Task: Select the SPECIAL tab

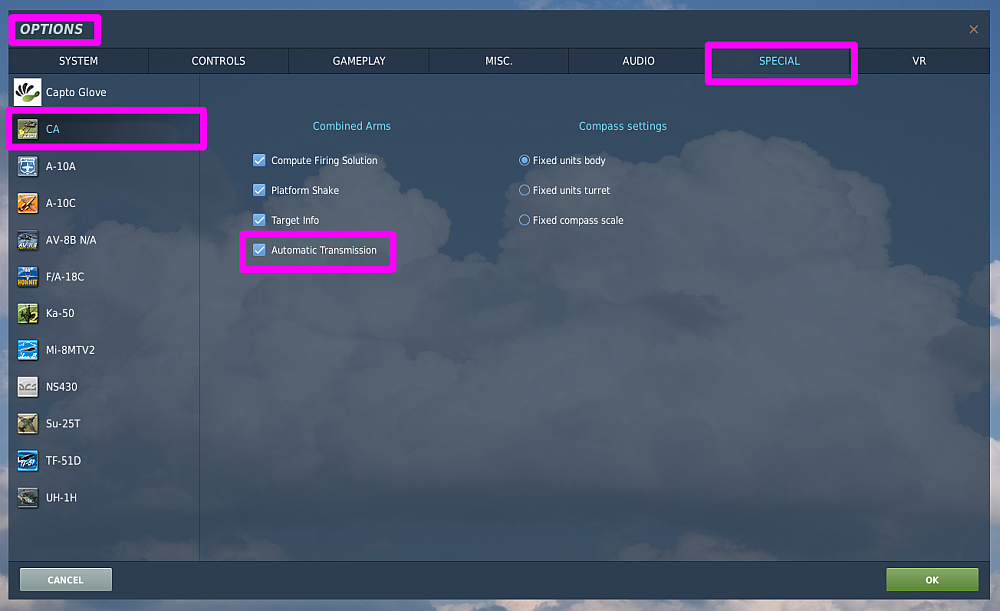Action: 779,61
